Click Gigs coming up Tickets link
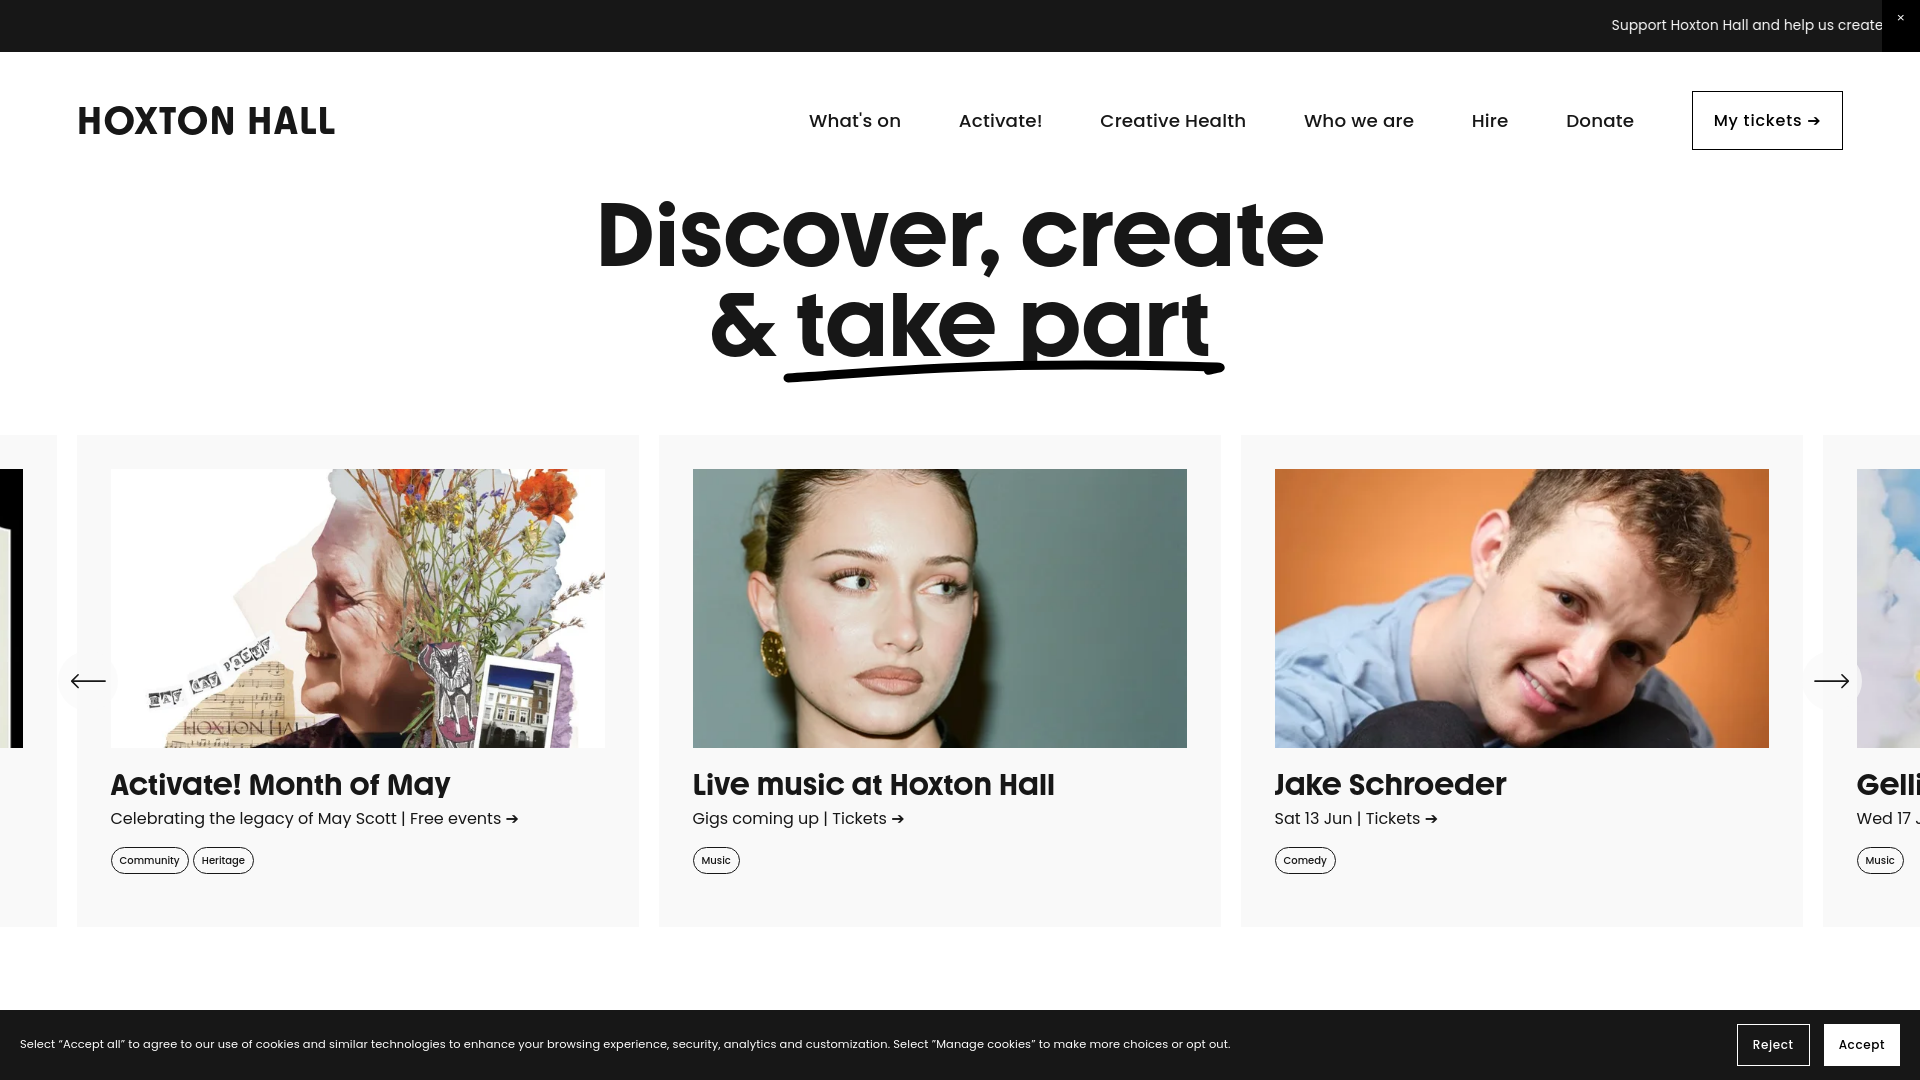This screenshot has width=1920, height=1080. point(798,819)
